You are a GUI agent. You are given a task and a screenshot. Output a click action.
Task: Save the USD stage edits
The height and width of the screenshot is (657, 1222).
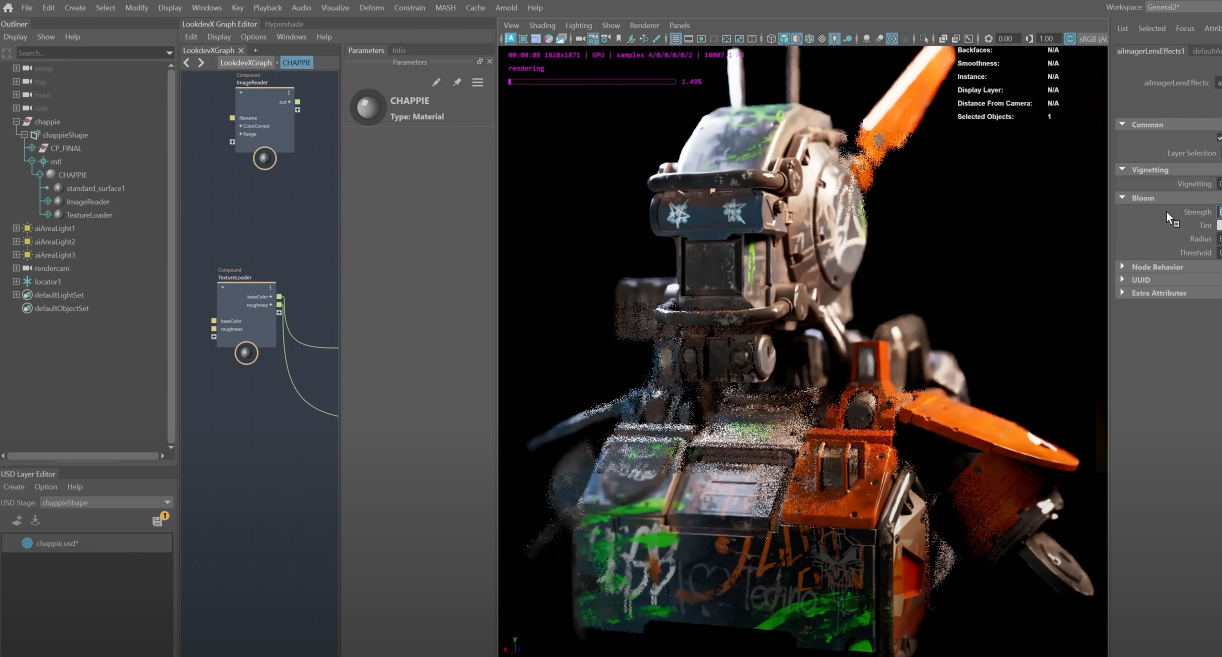[158, 521]
